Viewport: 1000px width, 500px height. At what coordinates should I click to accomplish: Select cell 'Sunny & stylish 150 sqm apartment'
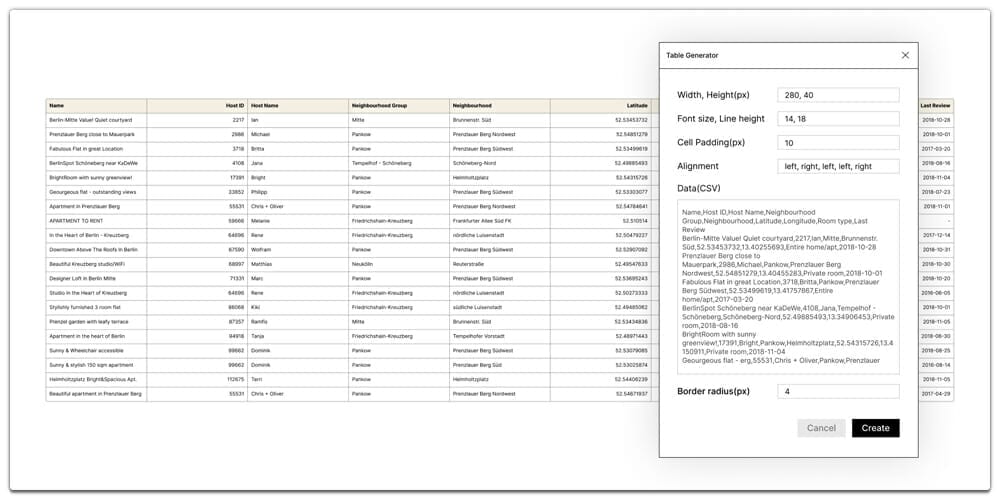click(x=96, y=365)
